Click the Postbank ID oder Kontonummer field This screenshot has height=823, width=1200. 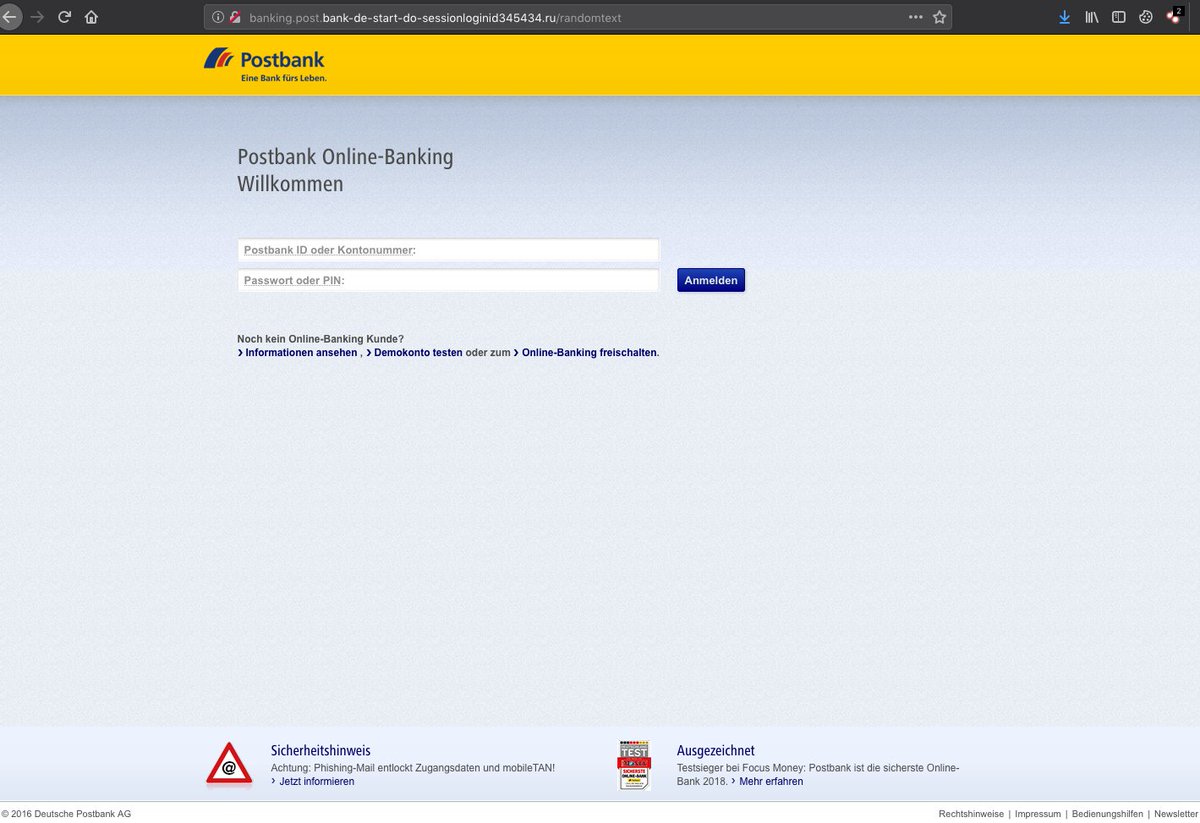[x=448, y=250]
